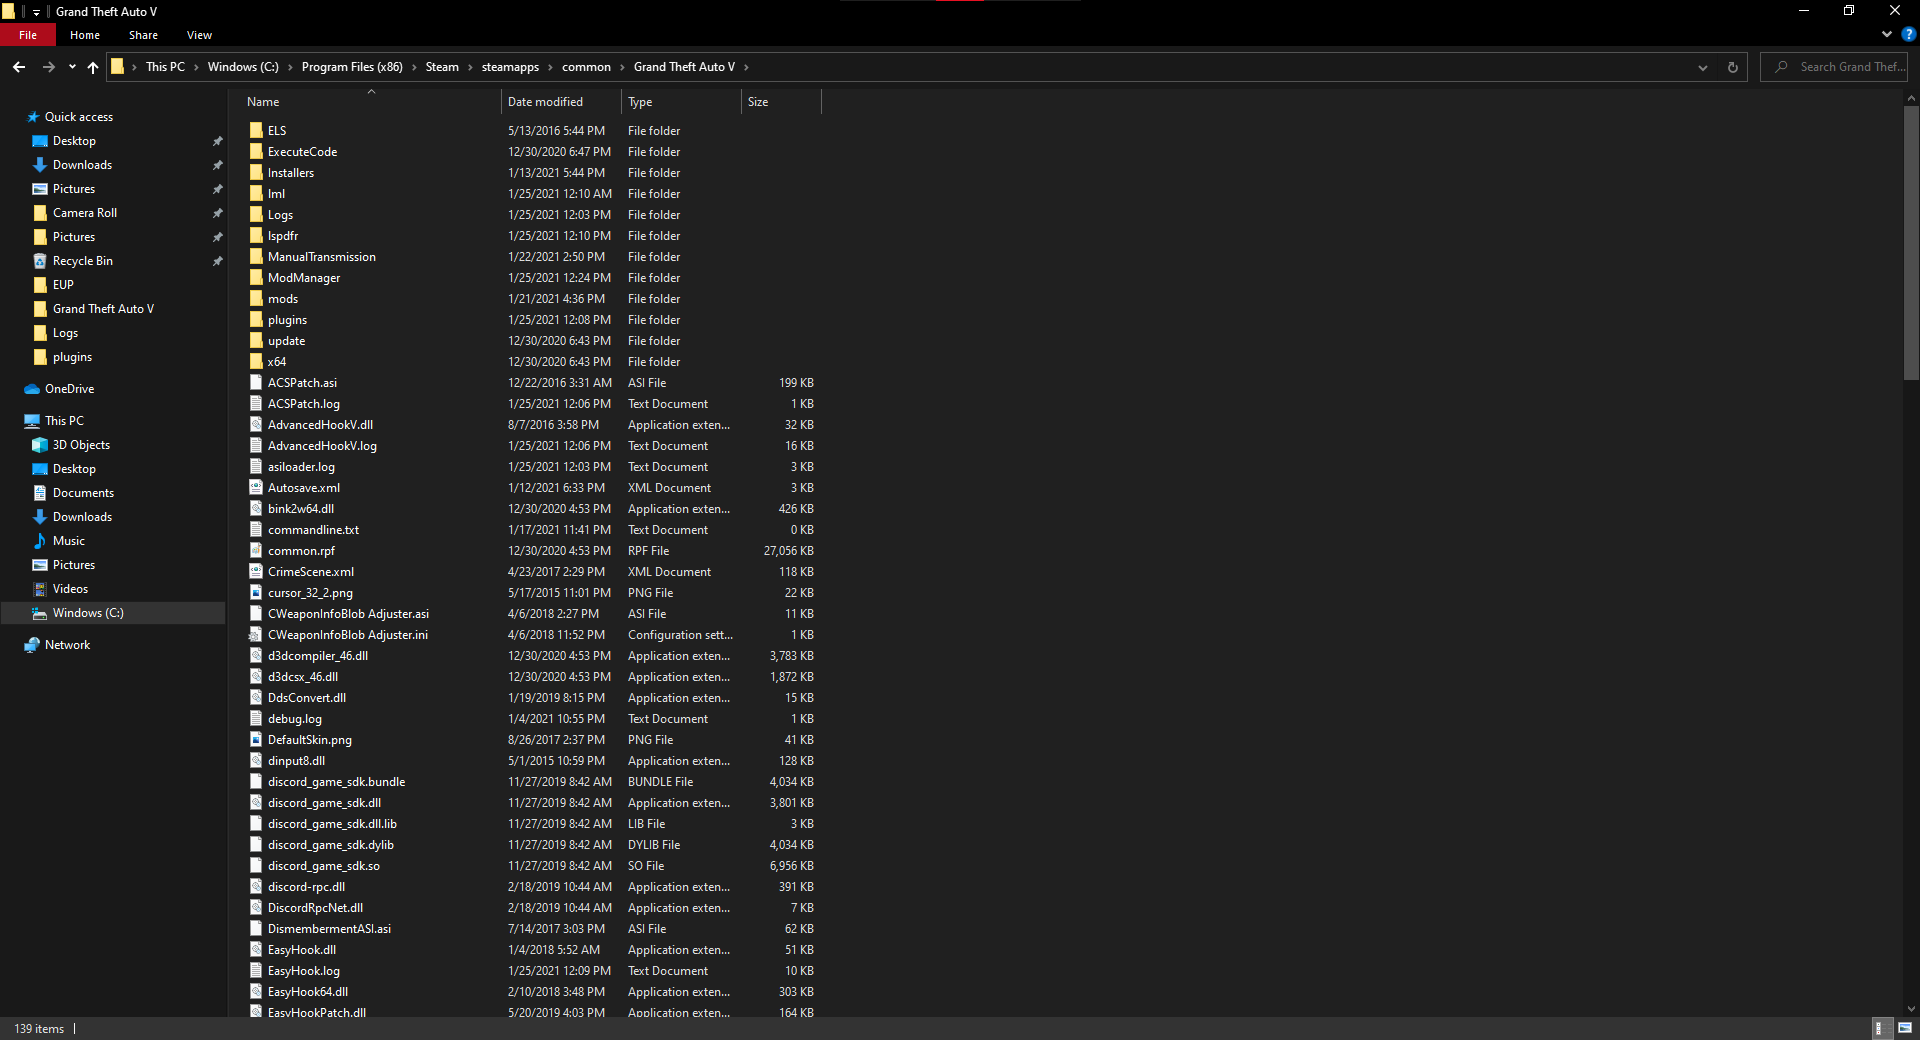Click the scrollbar up arrow
The width and height of the screenshot is (1920, 1040).
[x=1911, y=98]
